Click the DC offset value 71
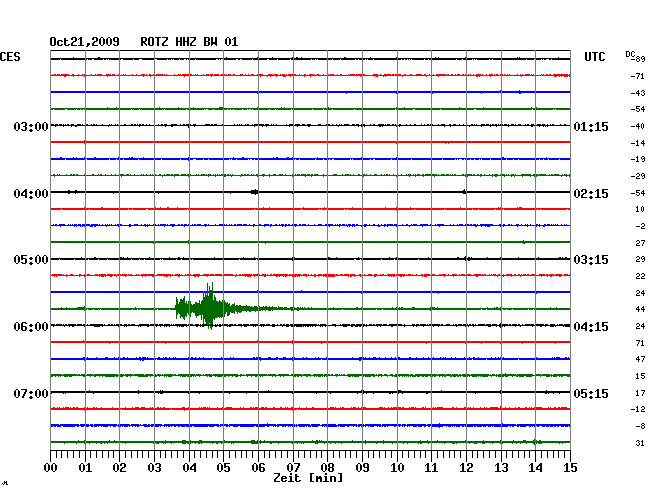This screenshot has width=650, height=494. 640,343
